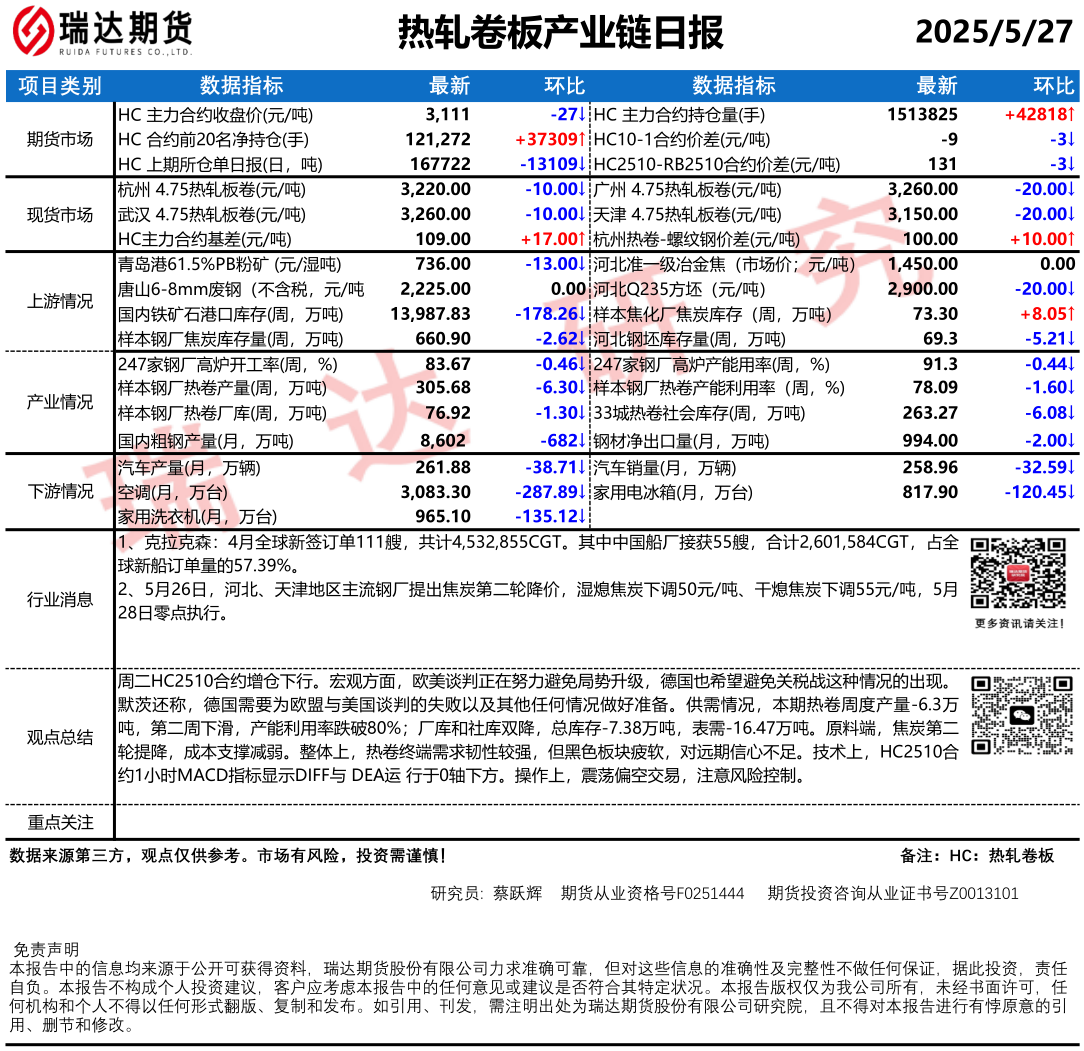Click the Ruida Futures logo
The height and width of the screenshot is (1051, 1084).
tap(100, 35)
